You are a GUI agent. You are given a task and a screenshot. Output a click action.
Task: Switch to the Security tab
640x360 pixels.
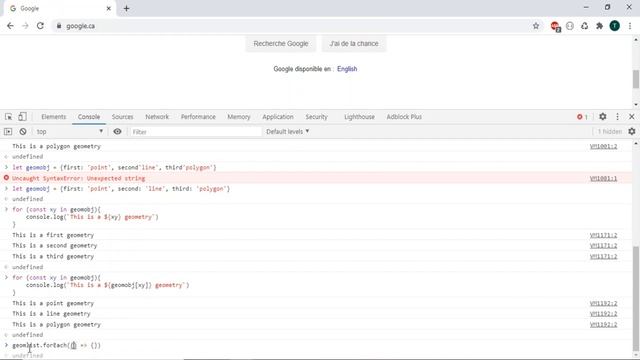[x=316, y=117]
